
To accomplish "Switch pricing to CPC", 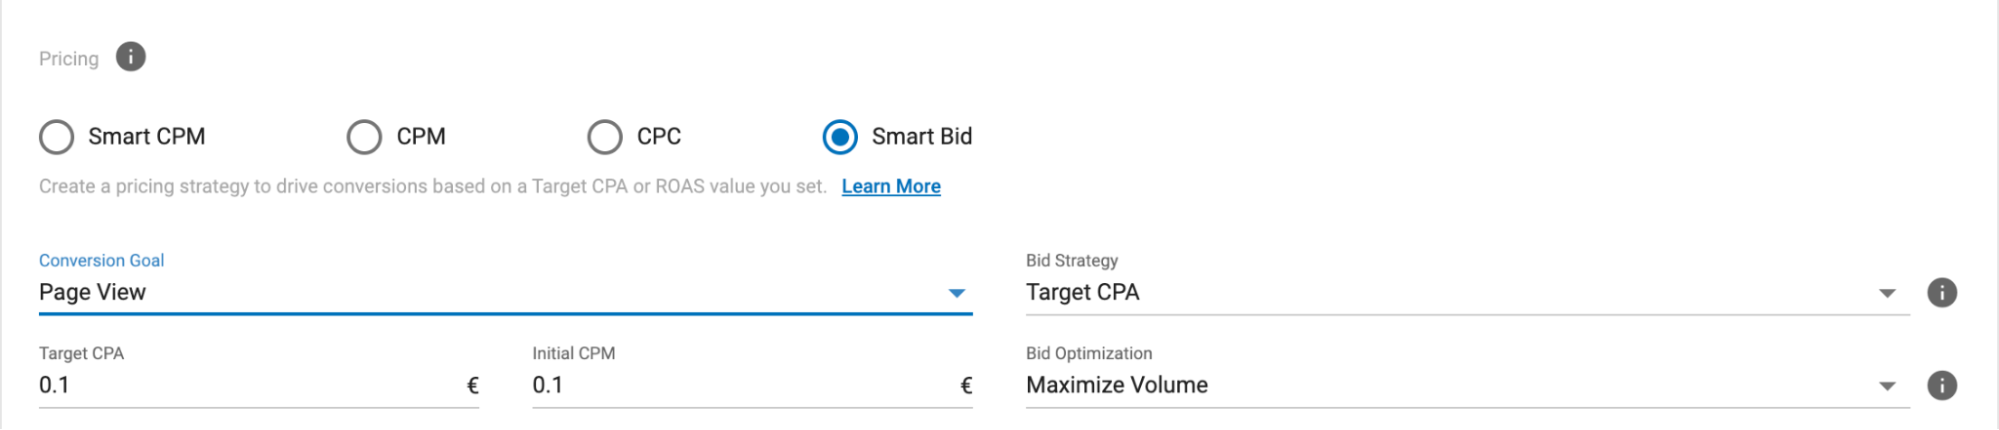I will (x=605, y=137).
